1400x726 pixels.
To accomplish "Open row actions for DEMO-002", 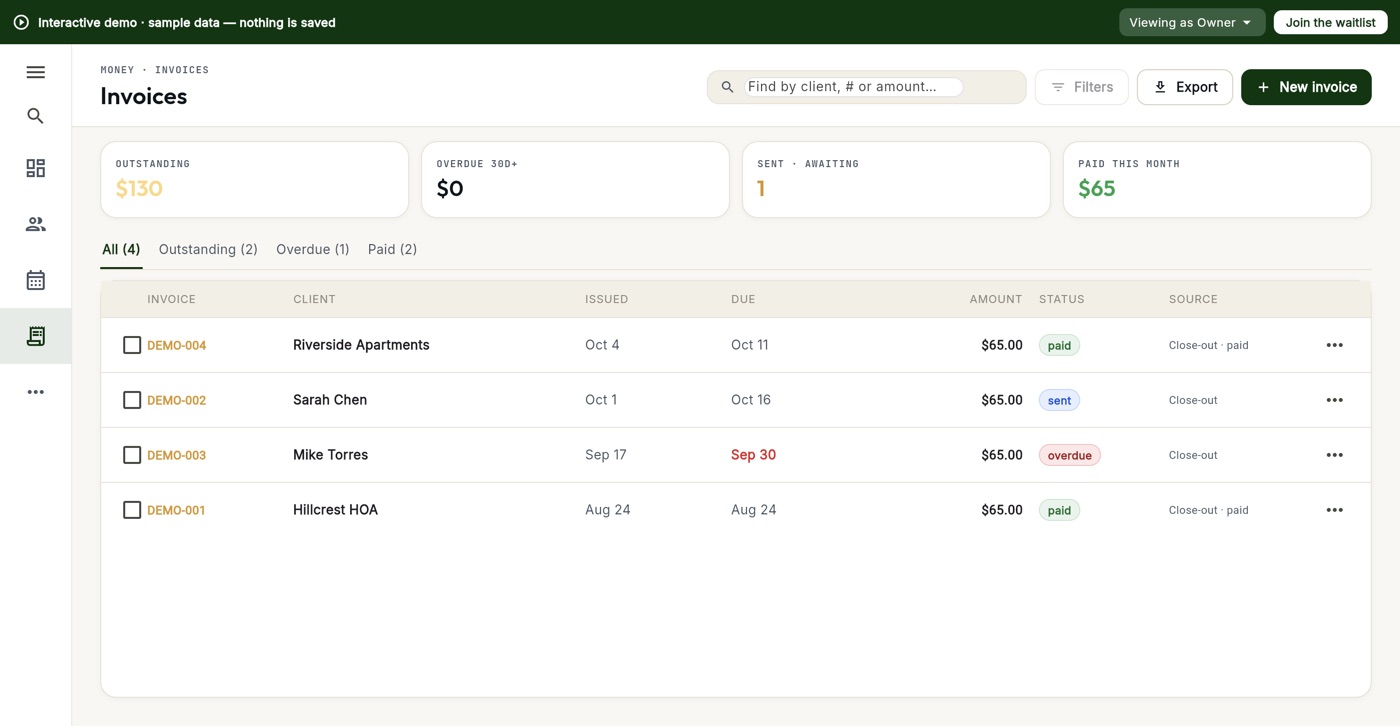I will (1335, 400).
